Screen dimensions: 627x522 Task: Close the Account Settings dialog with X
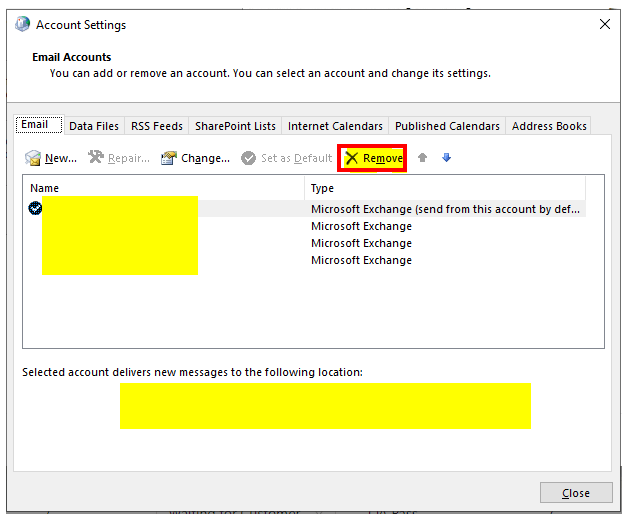point(605,24)
